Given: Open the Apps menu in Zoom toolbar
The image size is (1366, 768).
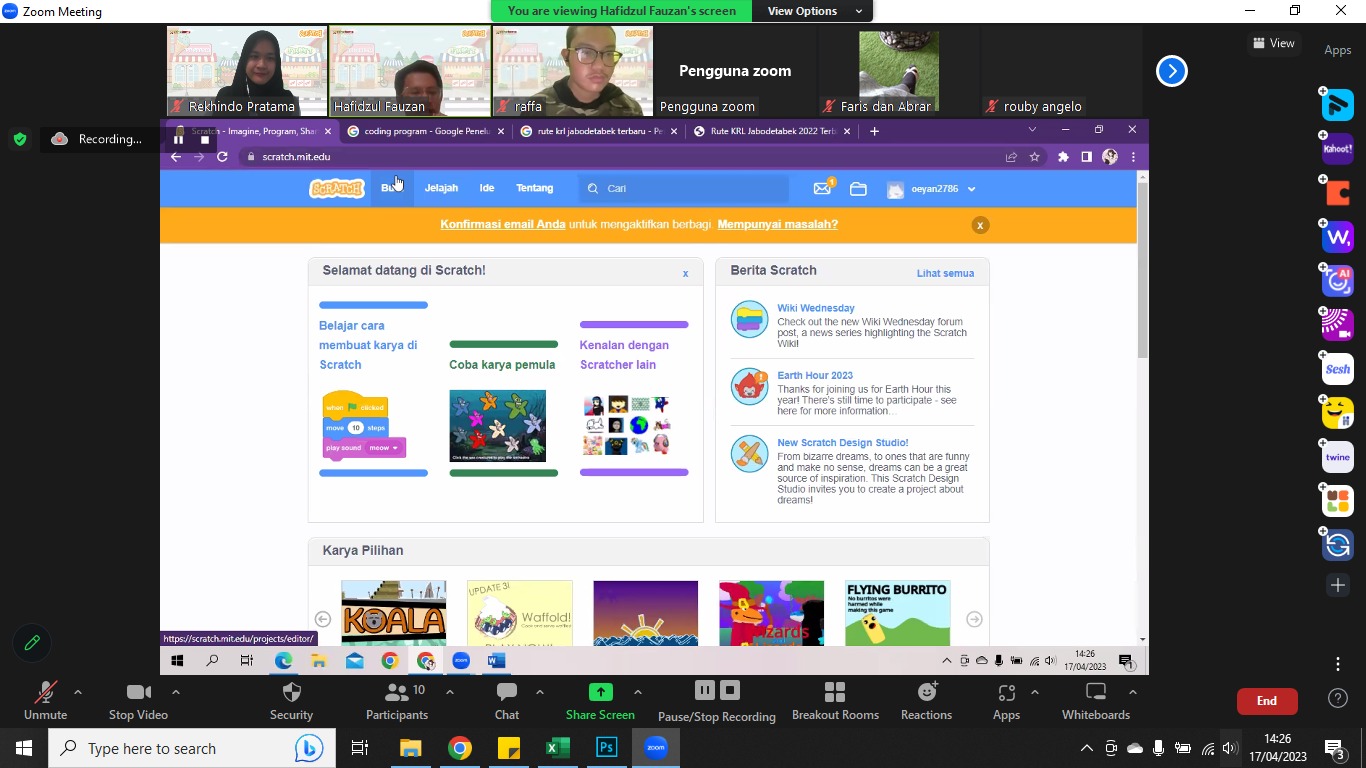Looking at the screenshot, I should (1006, 693).
